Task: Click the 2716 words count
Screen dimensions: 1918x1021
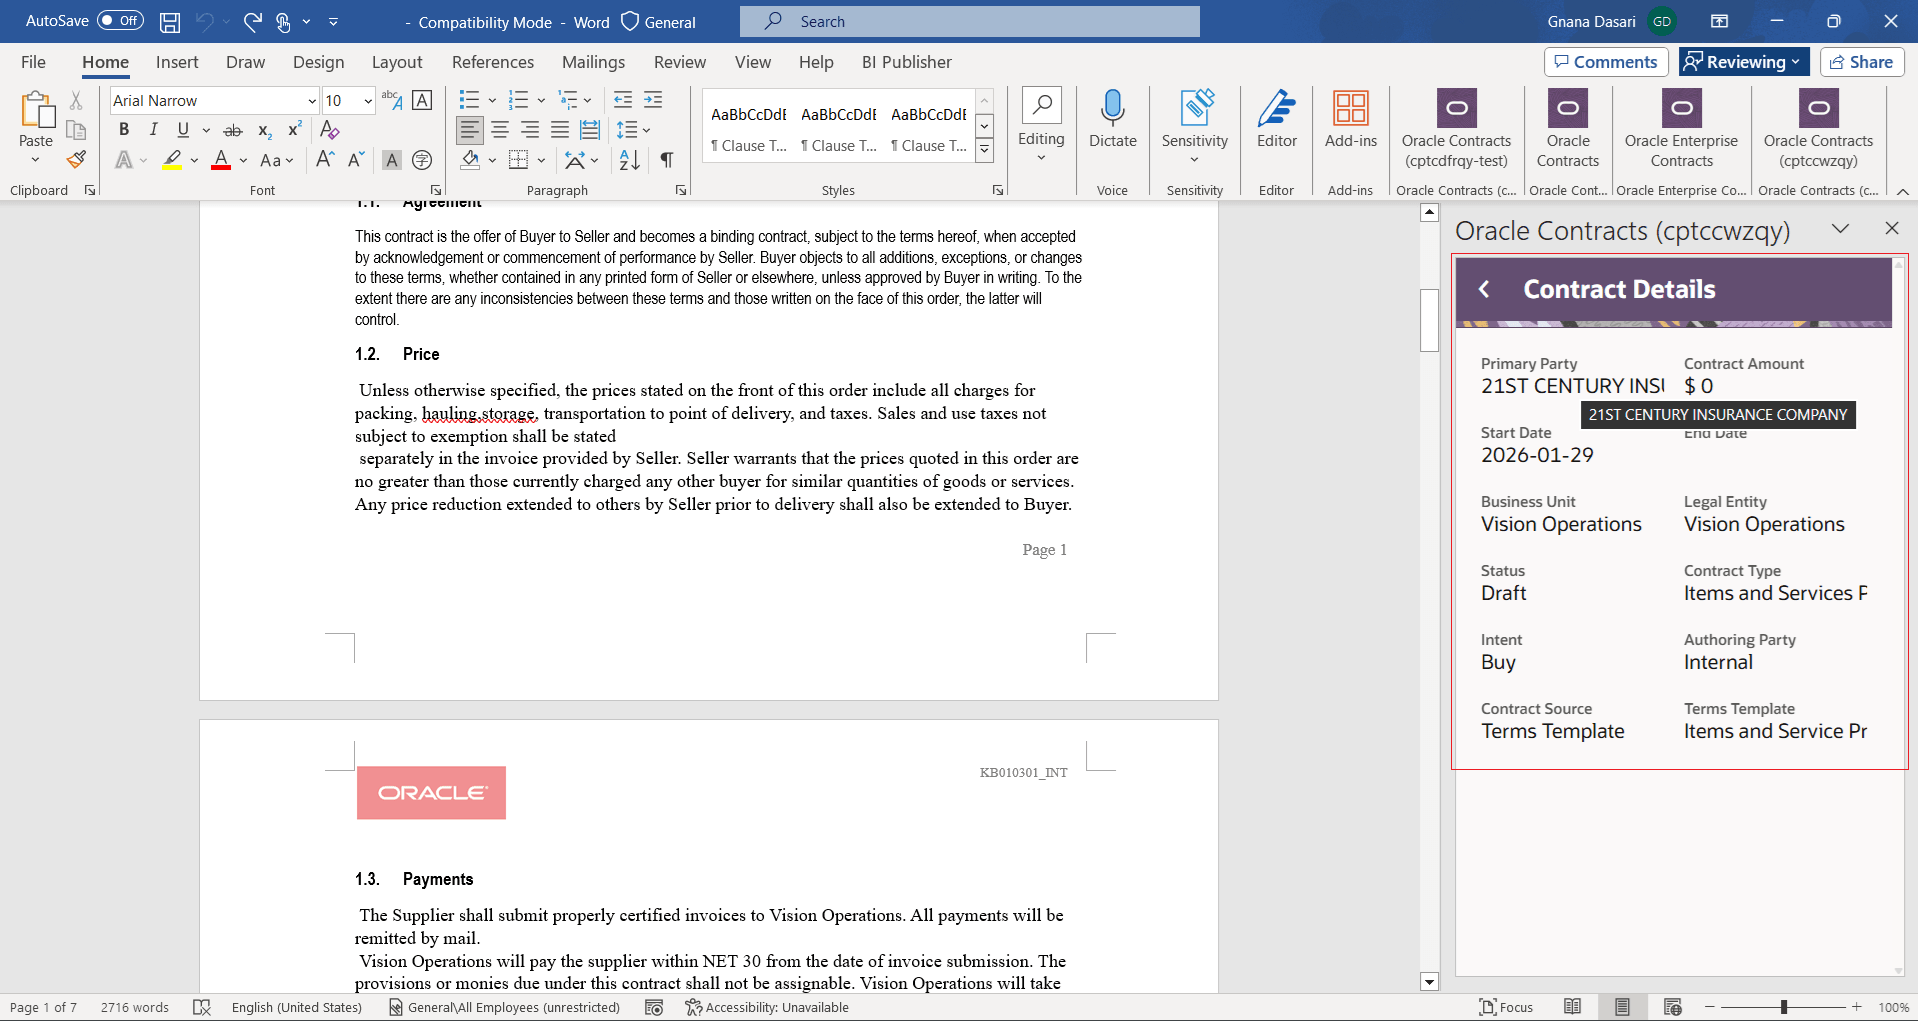Action: point(135,1007)
